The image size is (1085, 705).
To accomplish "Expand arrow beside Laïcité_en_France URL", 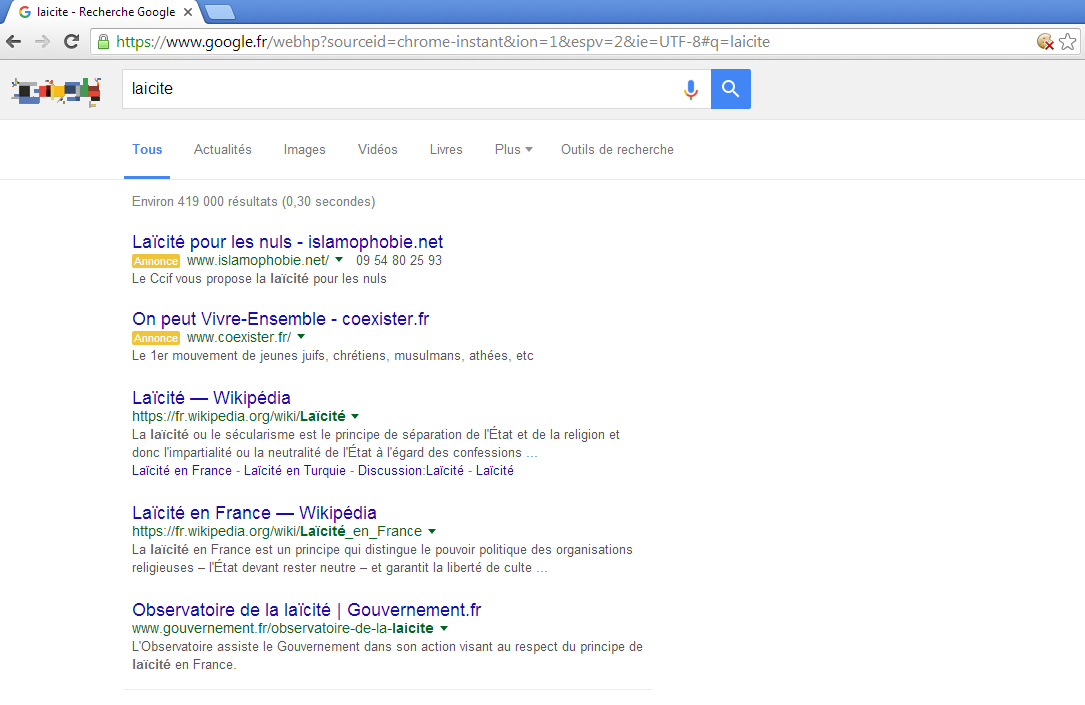I will tap(432, 531).
